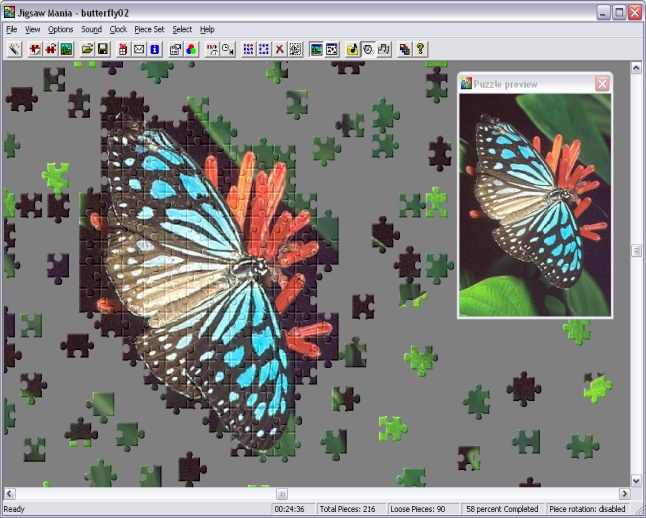Toggle the music note sound button

(x=384, y=48)
